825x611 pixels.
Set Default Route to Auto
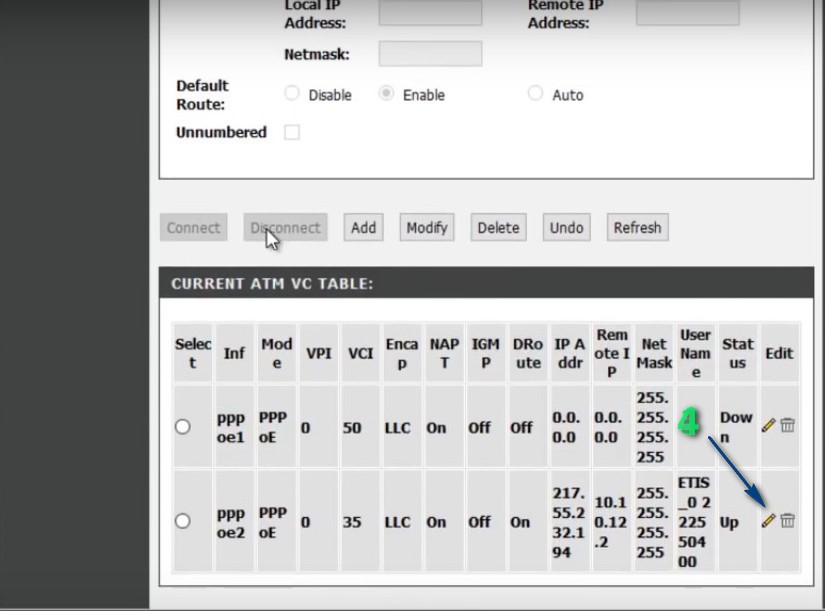point(535,94)
